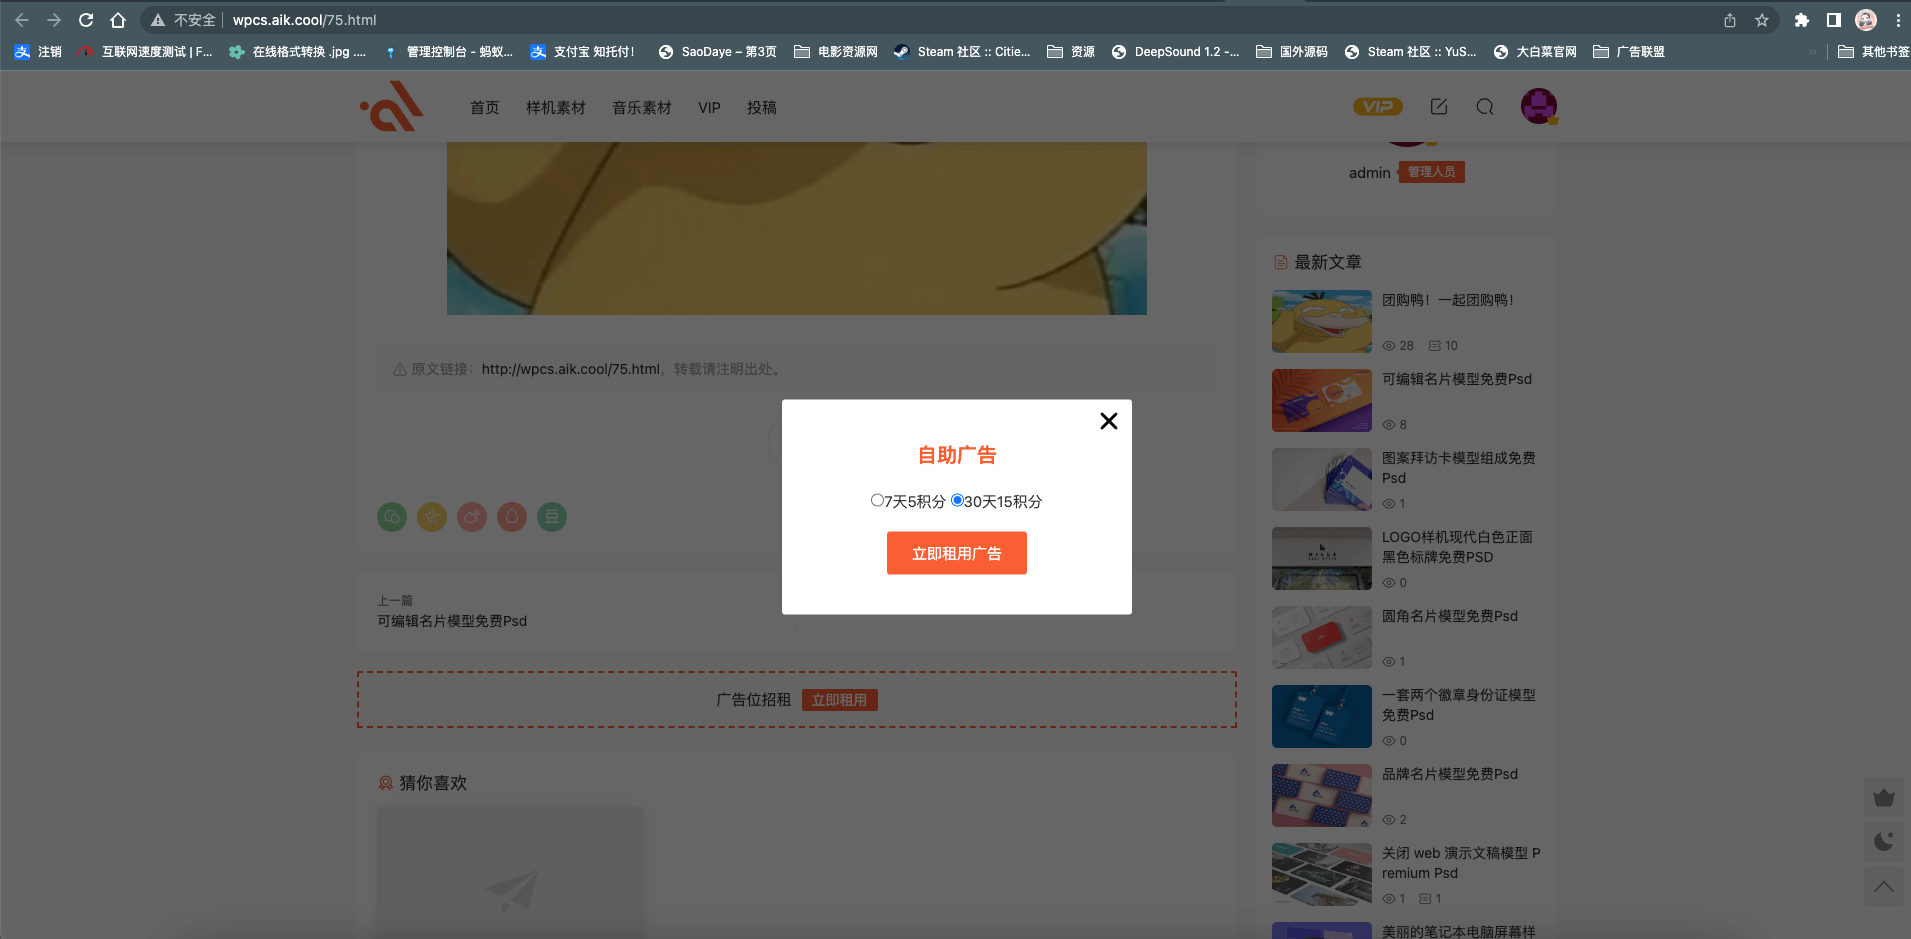Click the orange business card thumbnail
The width and height of the screenshot is (1911, 939).
[1322, 400]
